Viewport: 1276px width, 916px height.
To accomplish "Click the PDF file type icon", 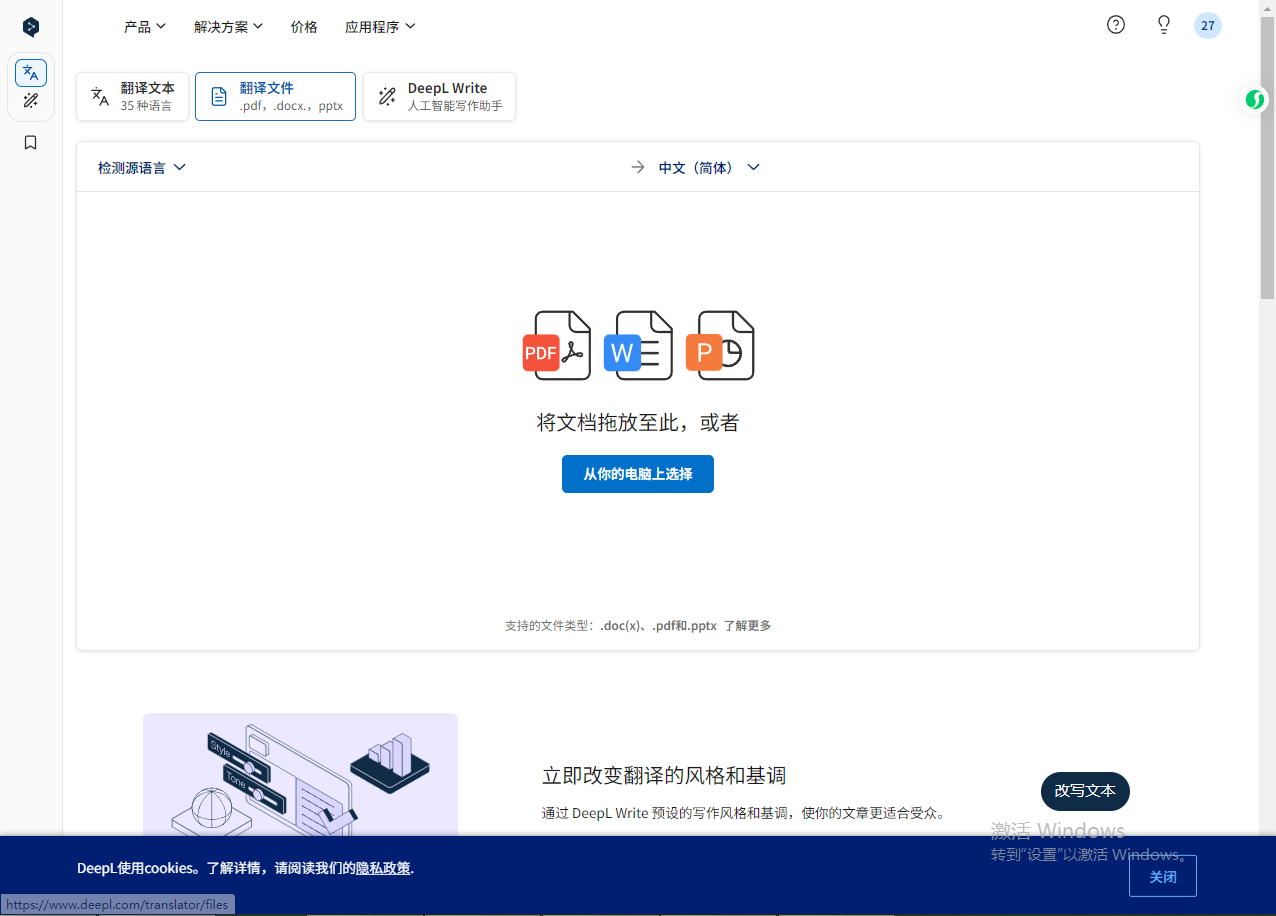I will tap(557, 346).
